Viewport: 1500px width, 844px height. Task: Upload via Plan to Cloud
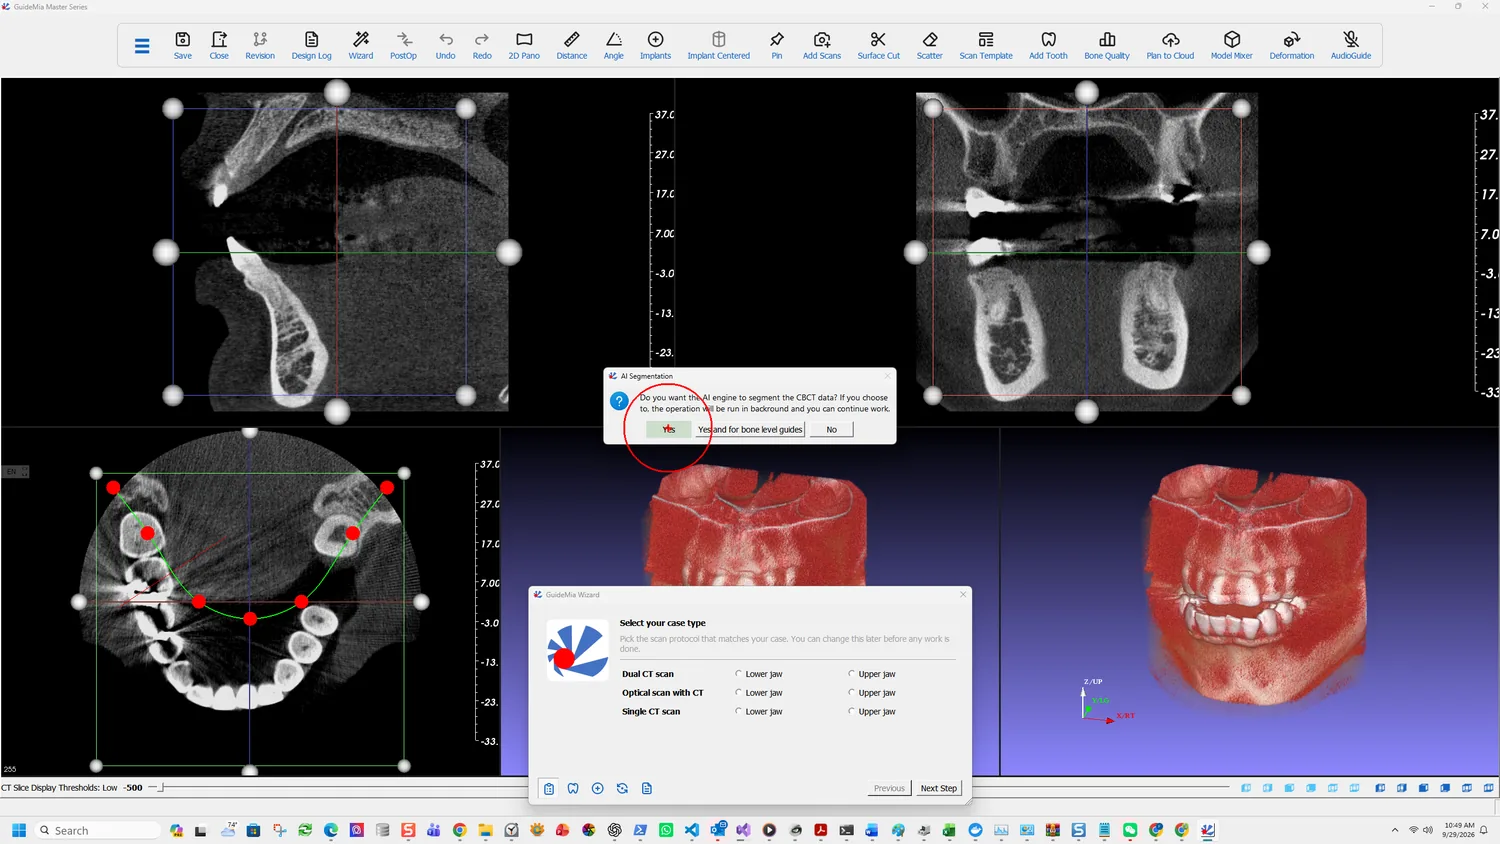coord(1170,46)
